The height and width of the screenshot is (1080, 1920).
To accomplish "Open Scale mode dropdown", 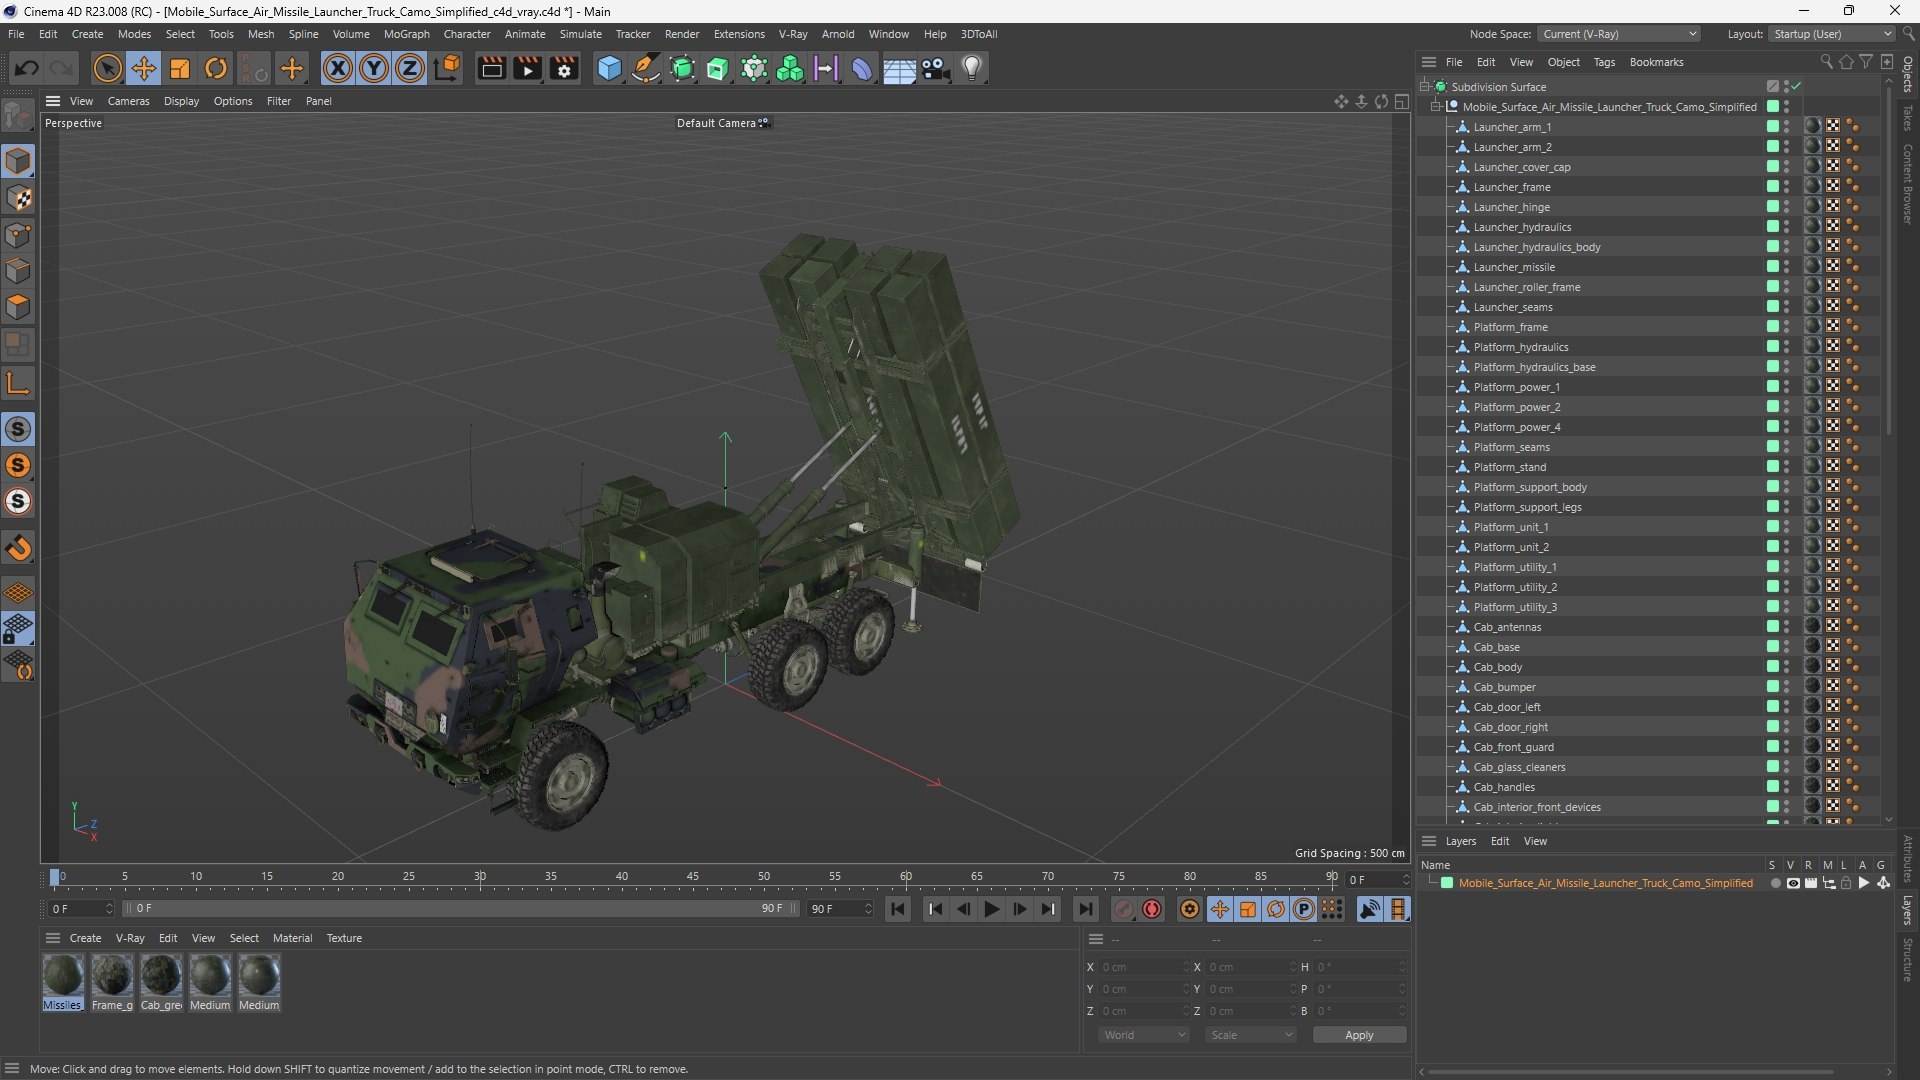I will tap(1251, 1035).
